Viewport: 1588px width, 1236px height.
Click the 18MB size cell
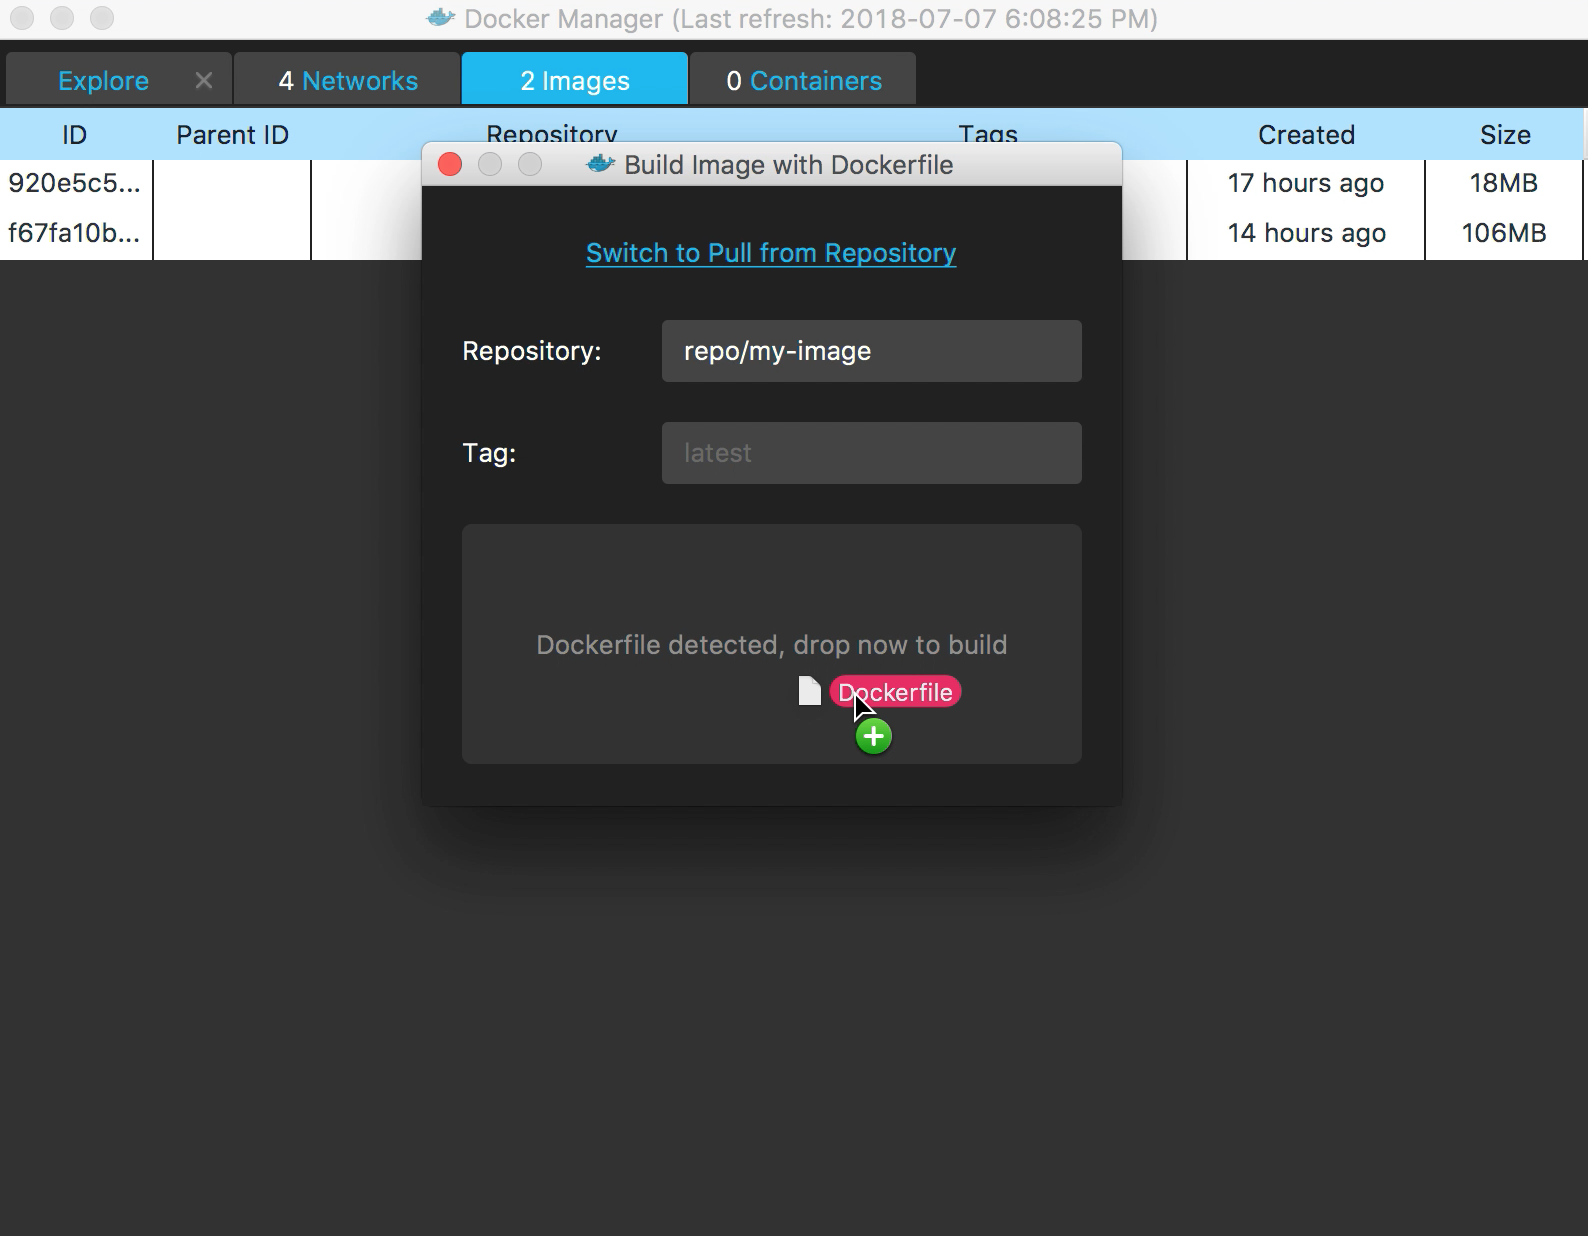1504,183
